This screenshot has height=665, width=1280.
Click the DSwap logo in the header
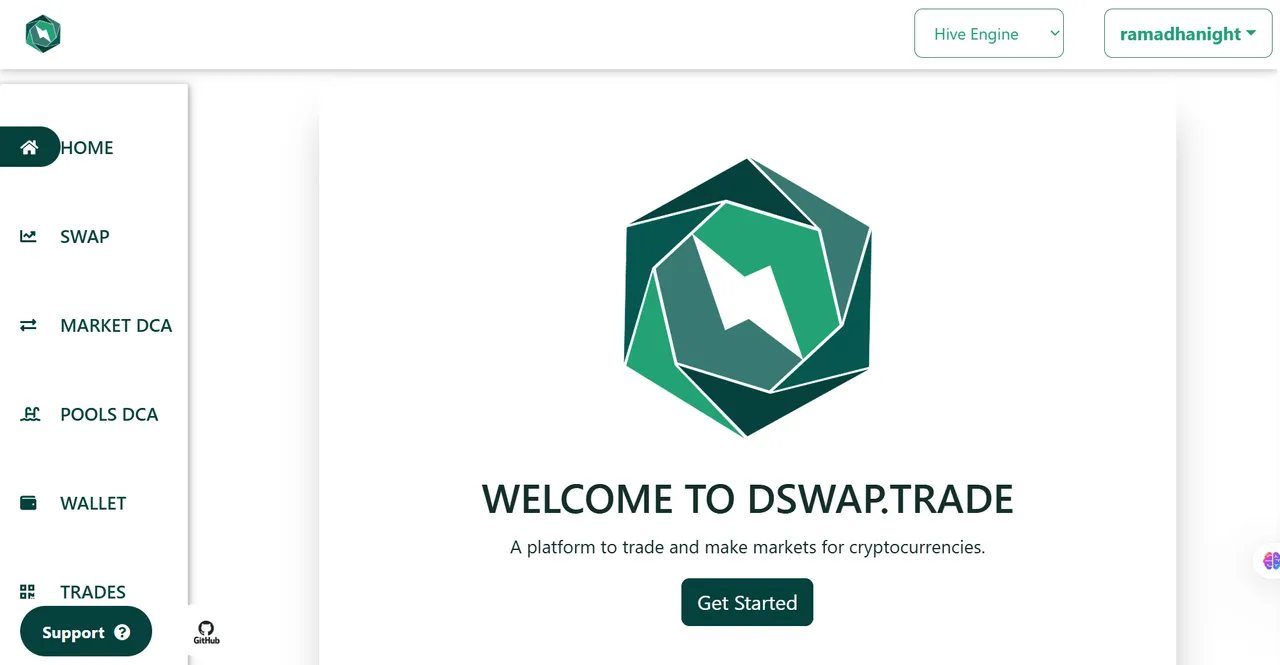43,34
